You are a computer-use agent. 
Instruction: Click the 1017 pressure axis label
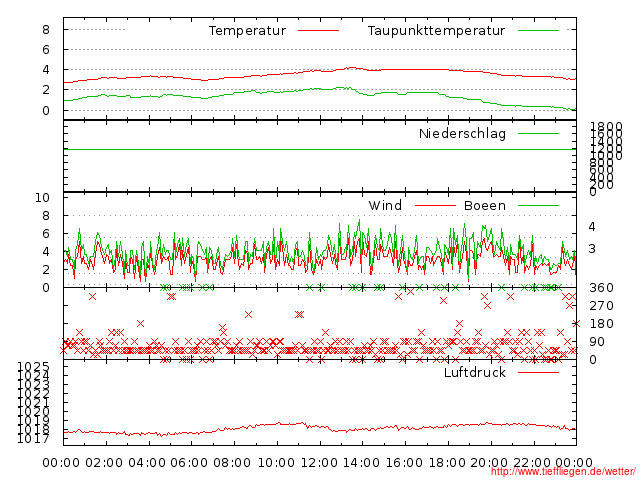(33, 439)
